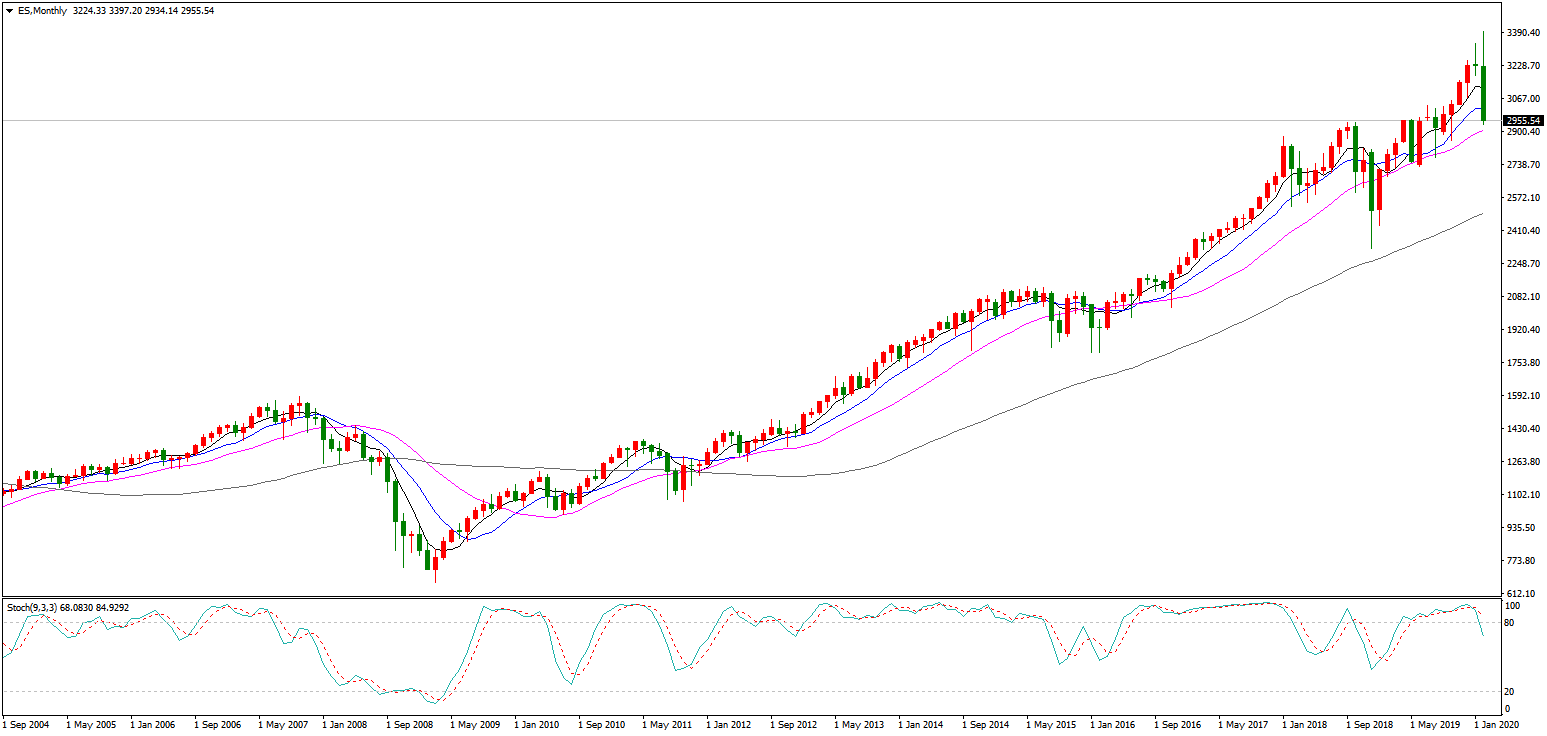The height and width of the screenshot is (736, 1547).
Task: Click the 3390.40 price axis label
Action: tap(1524, 33)
